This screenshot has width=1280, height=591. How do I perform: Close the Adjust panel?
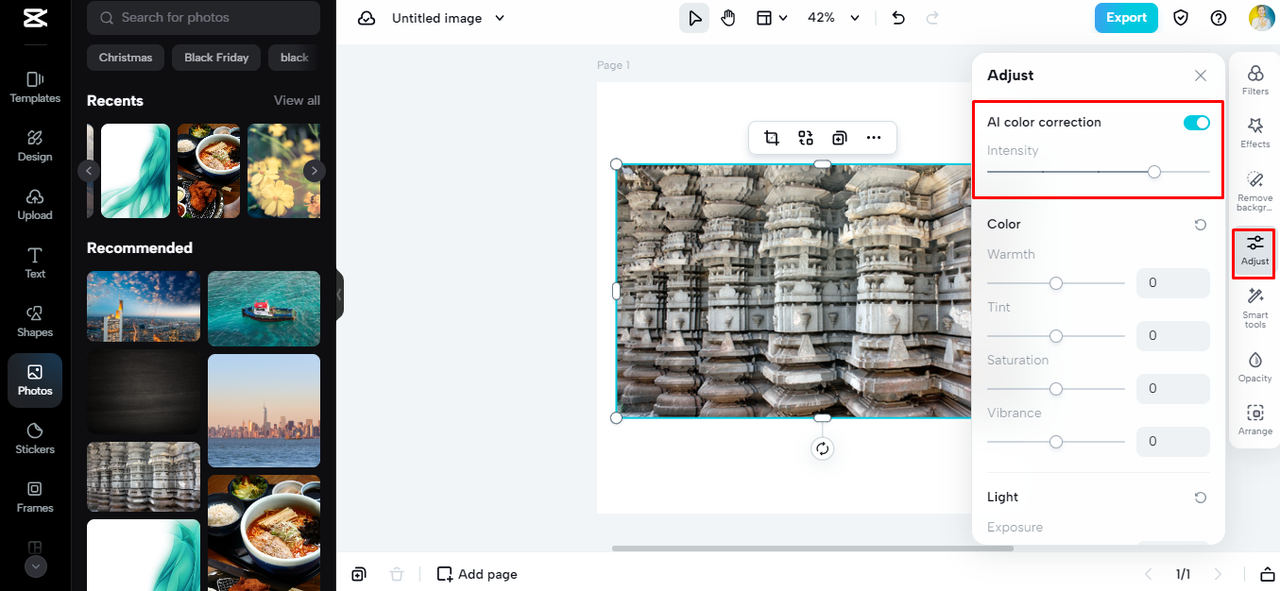tap(1201, 76)
